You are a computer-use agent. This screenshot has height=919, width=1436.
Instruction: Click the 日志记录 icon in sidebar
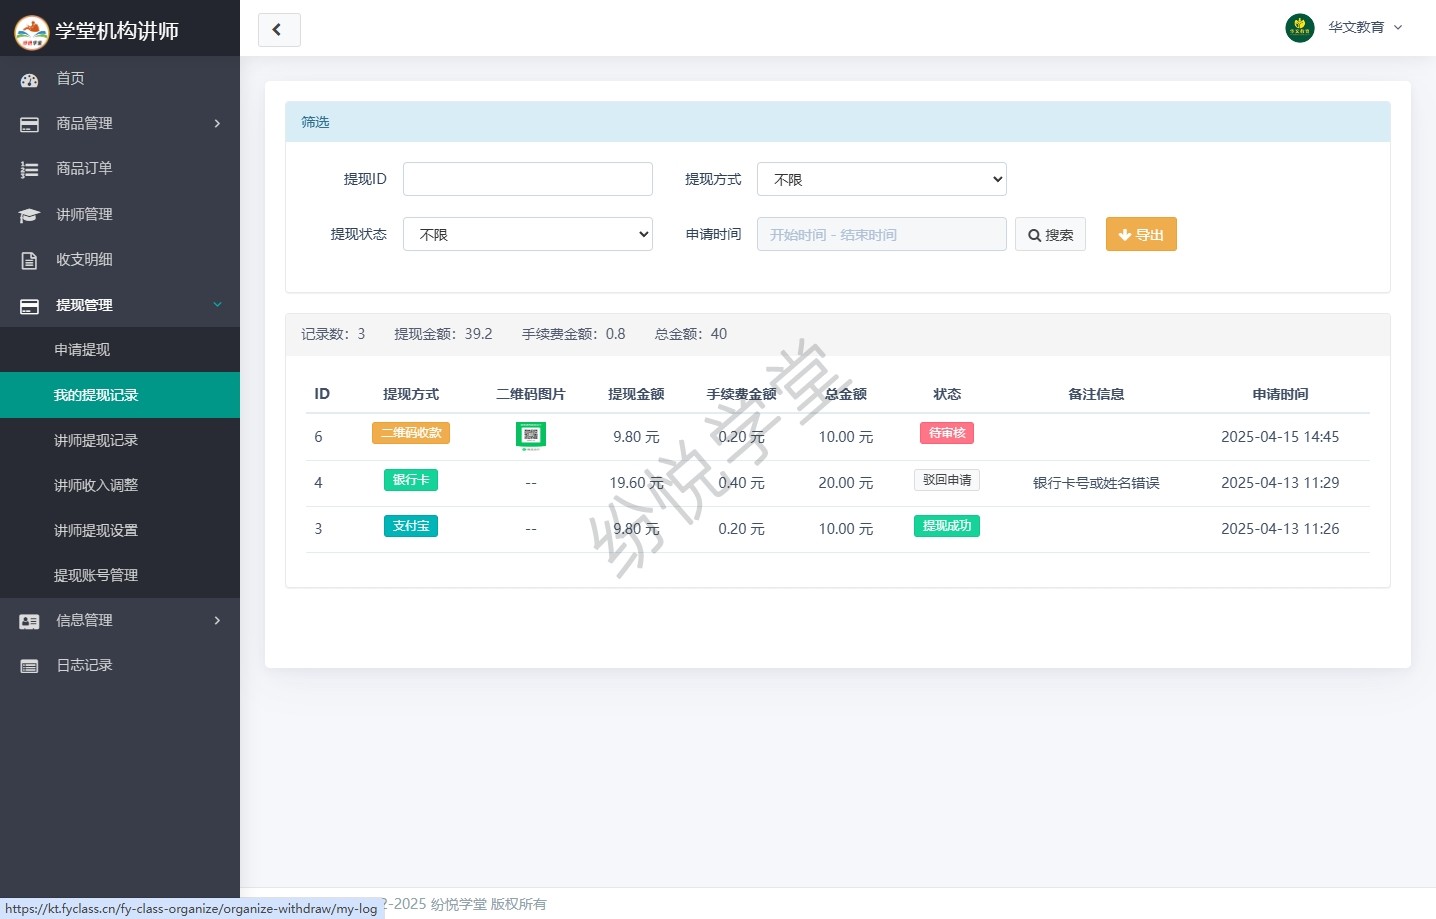(x=29, y=666)
